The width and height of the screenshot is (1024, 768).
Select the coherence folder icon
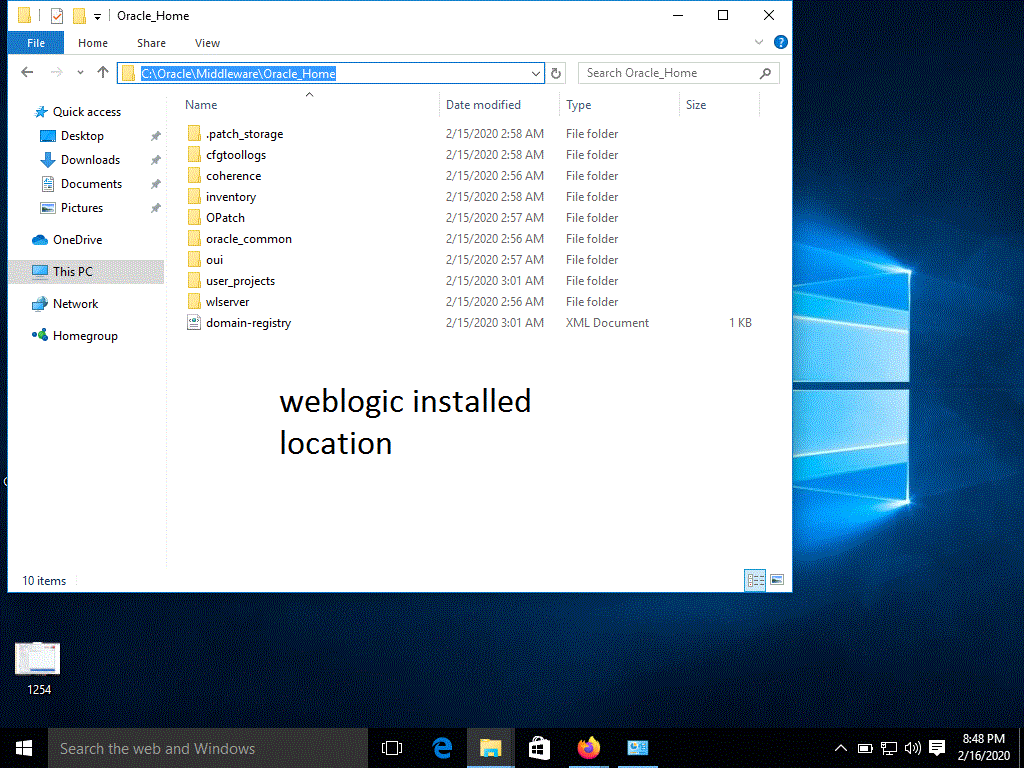click(x=194, y=176)
